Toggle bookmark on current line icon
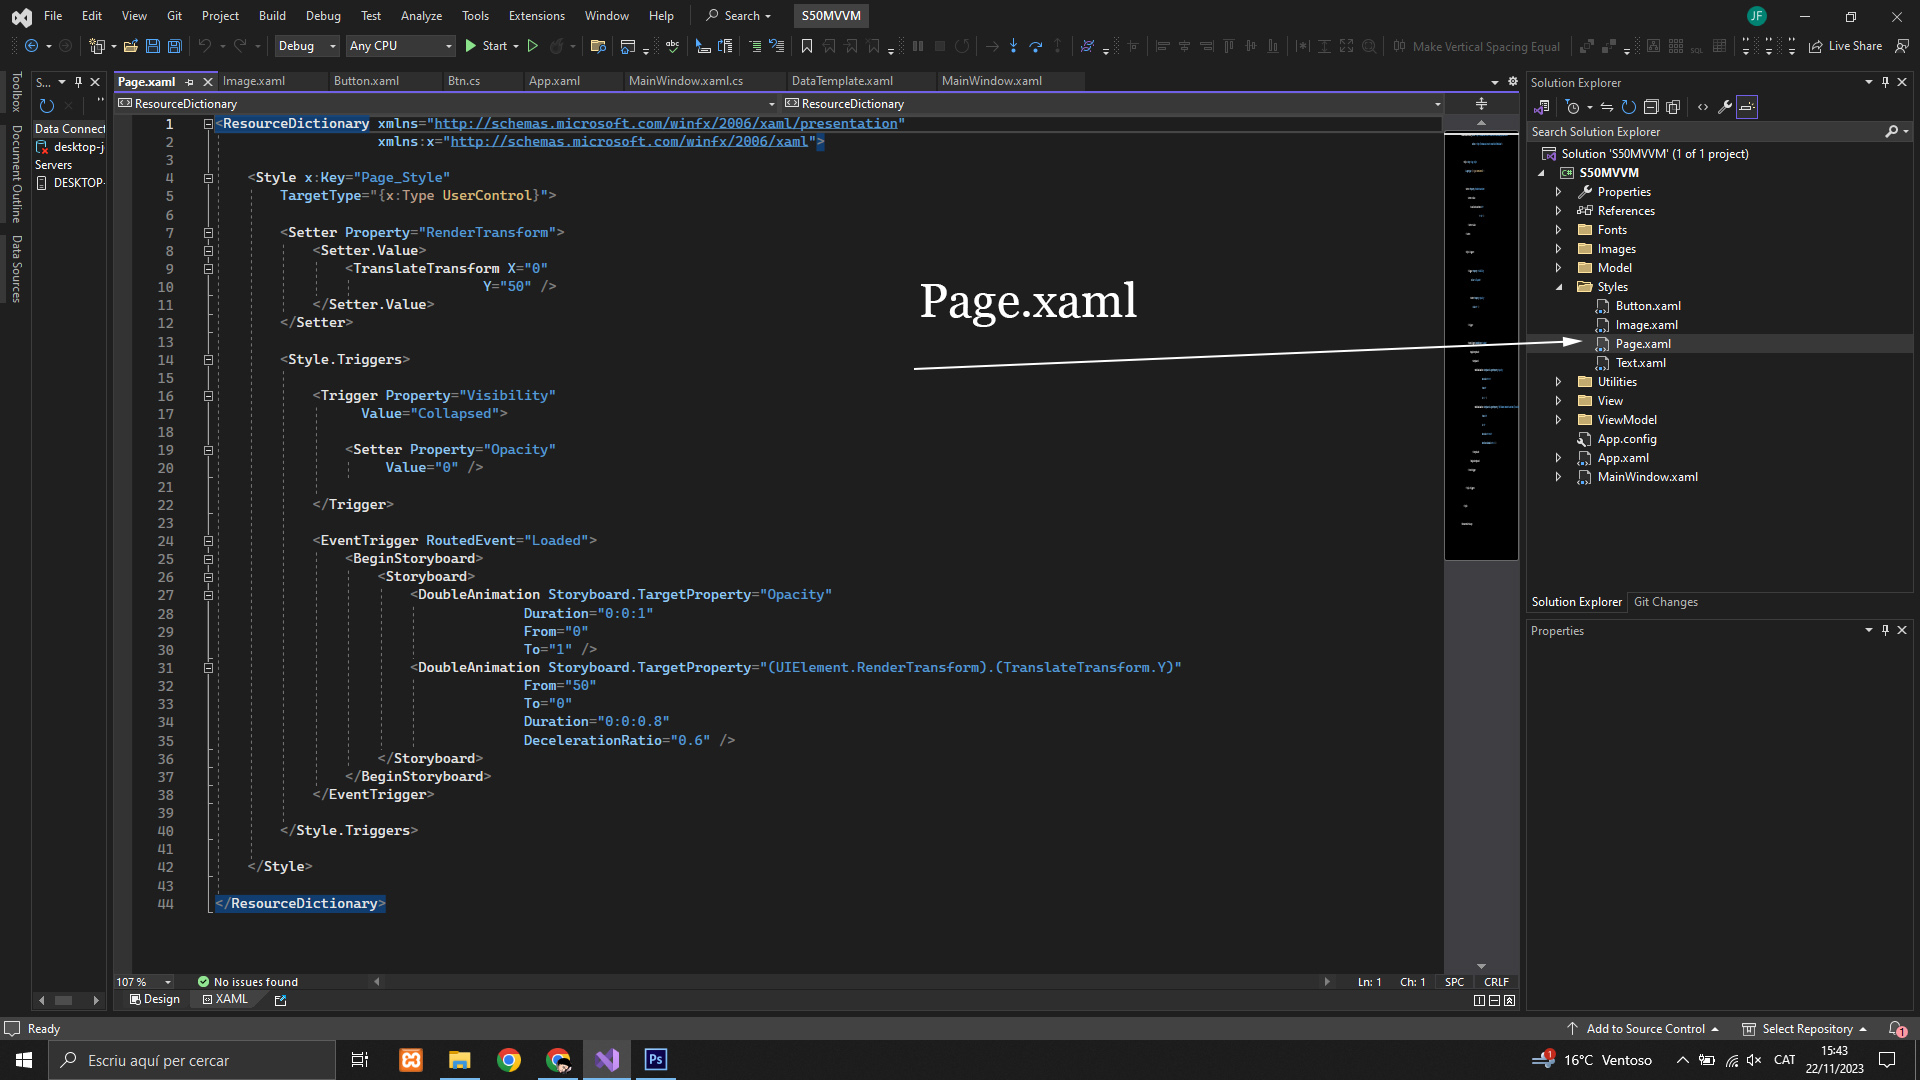 [x=807, y=46]
